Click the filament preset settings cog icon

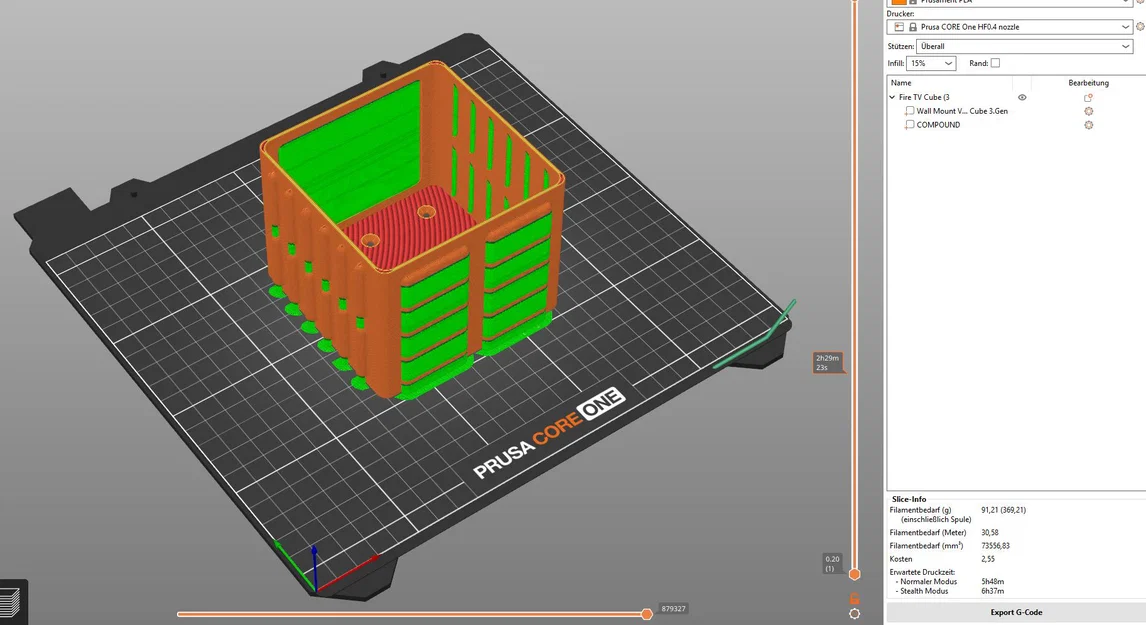pos(1140,2)
